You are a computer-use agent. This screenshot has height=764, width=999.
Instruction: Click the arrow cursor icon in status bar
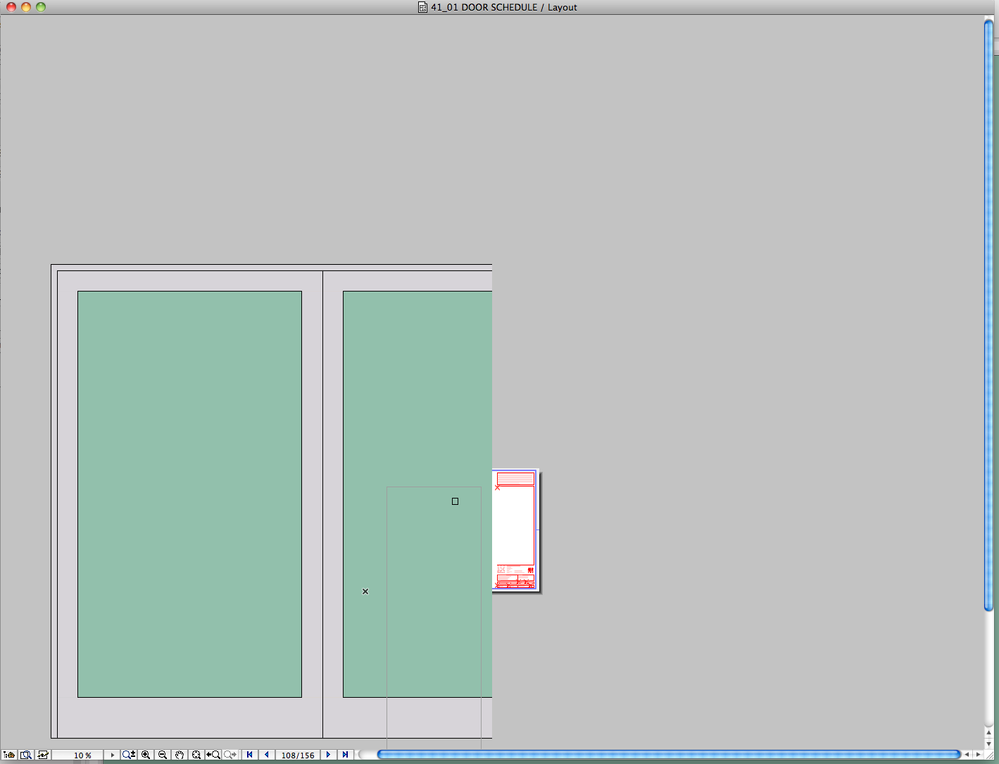pos(43,755)
